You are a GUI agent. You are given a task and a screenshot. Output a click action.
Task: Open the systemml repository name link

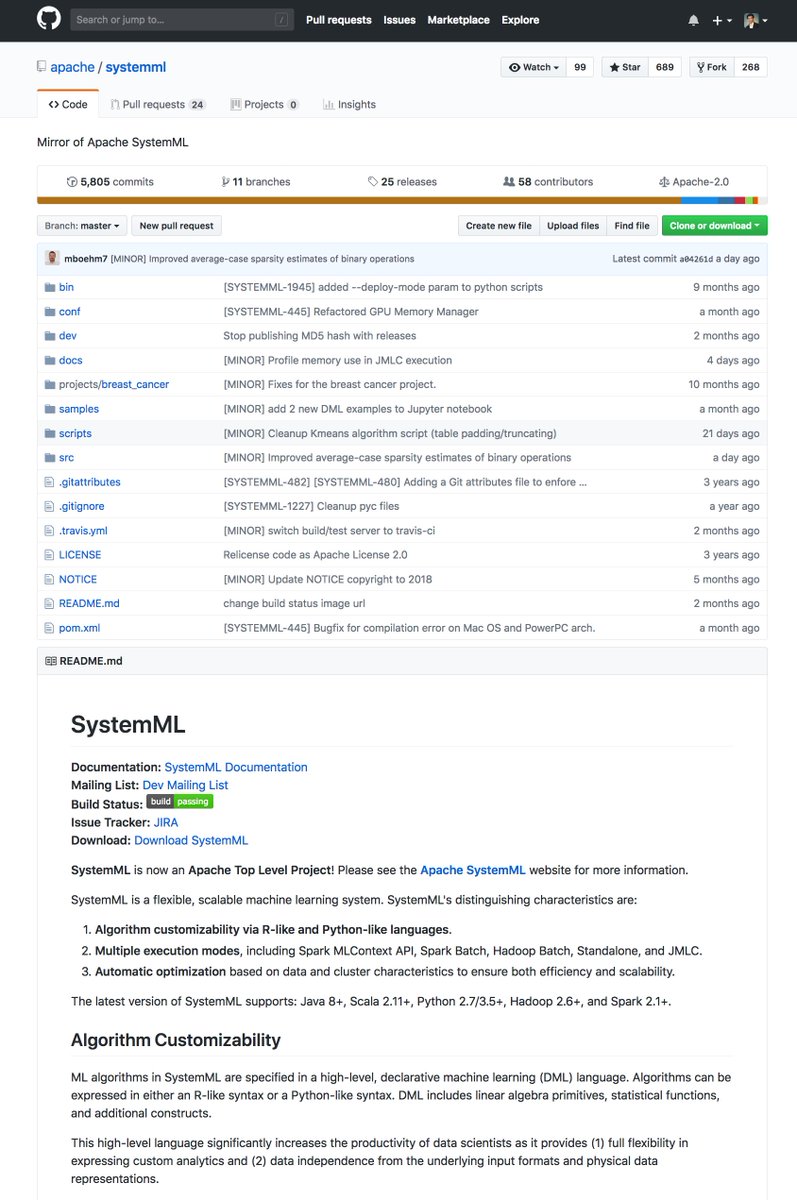point(136,67)
